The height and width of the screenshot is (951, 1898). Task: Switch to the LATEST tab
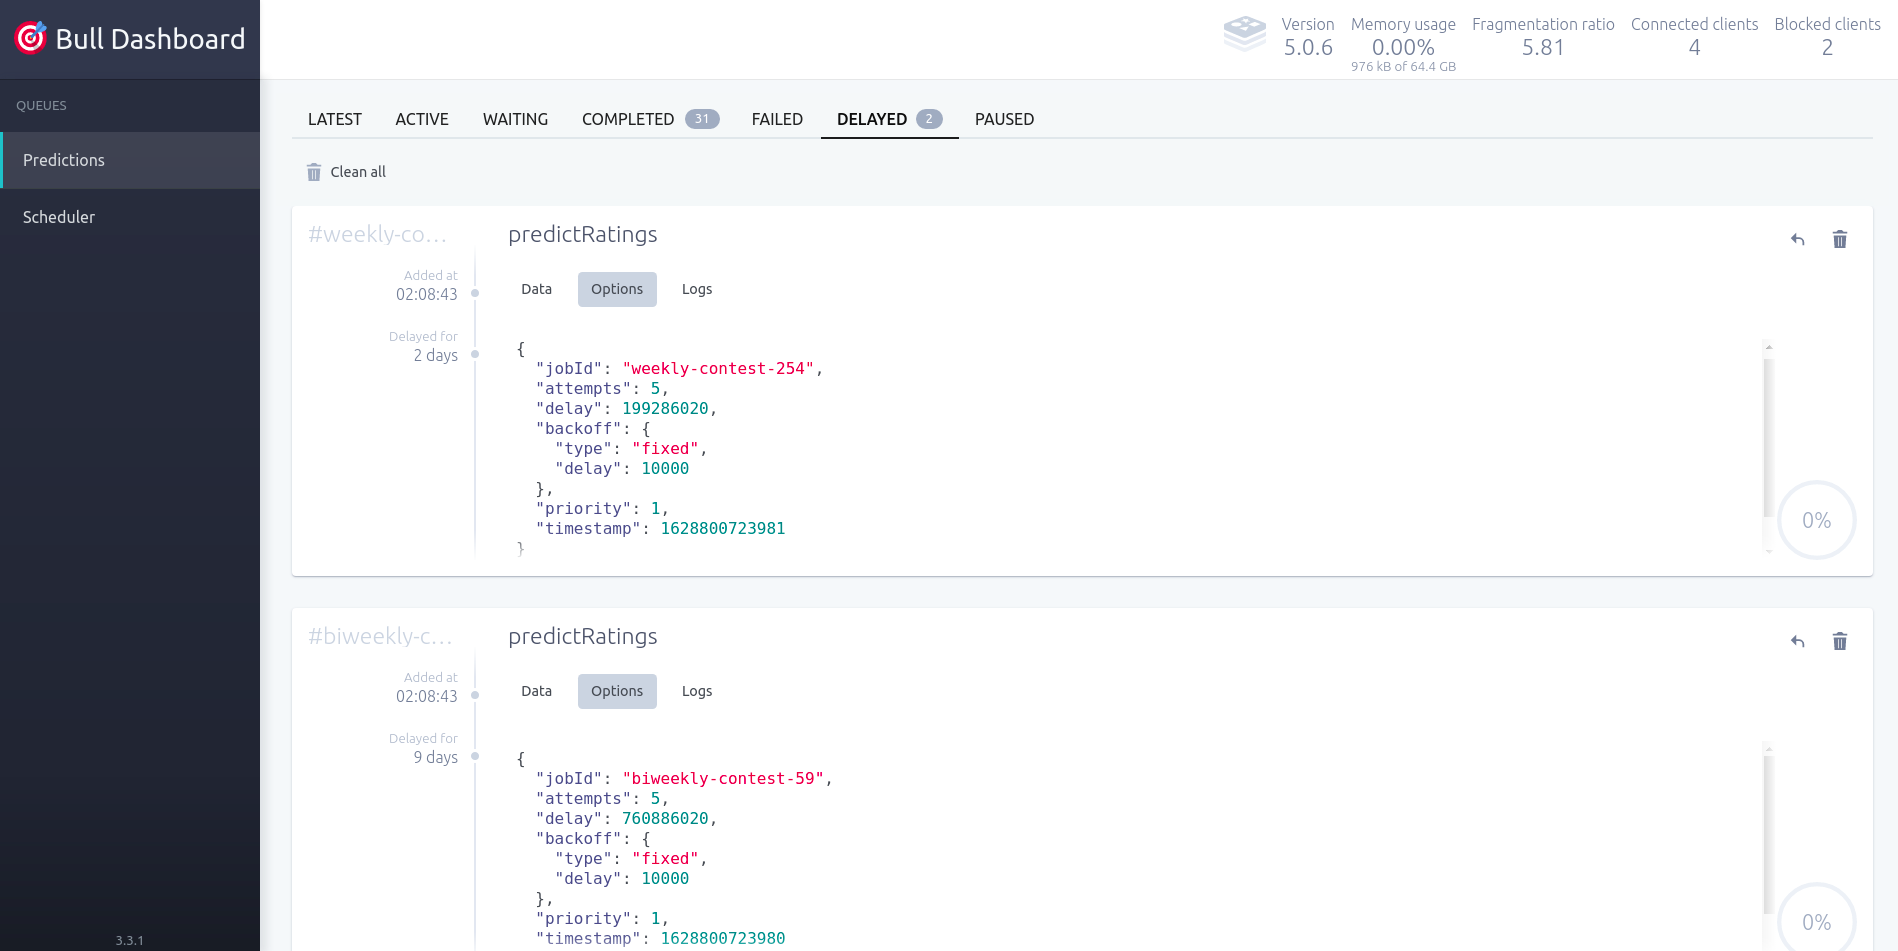(x=334, y=119)
